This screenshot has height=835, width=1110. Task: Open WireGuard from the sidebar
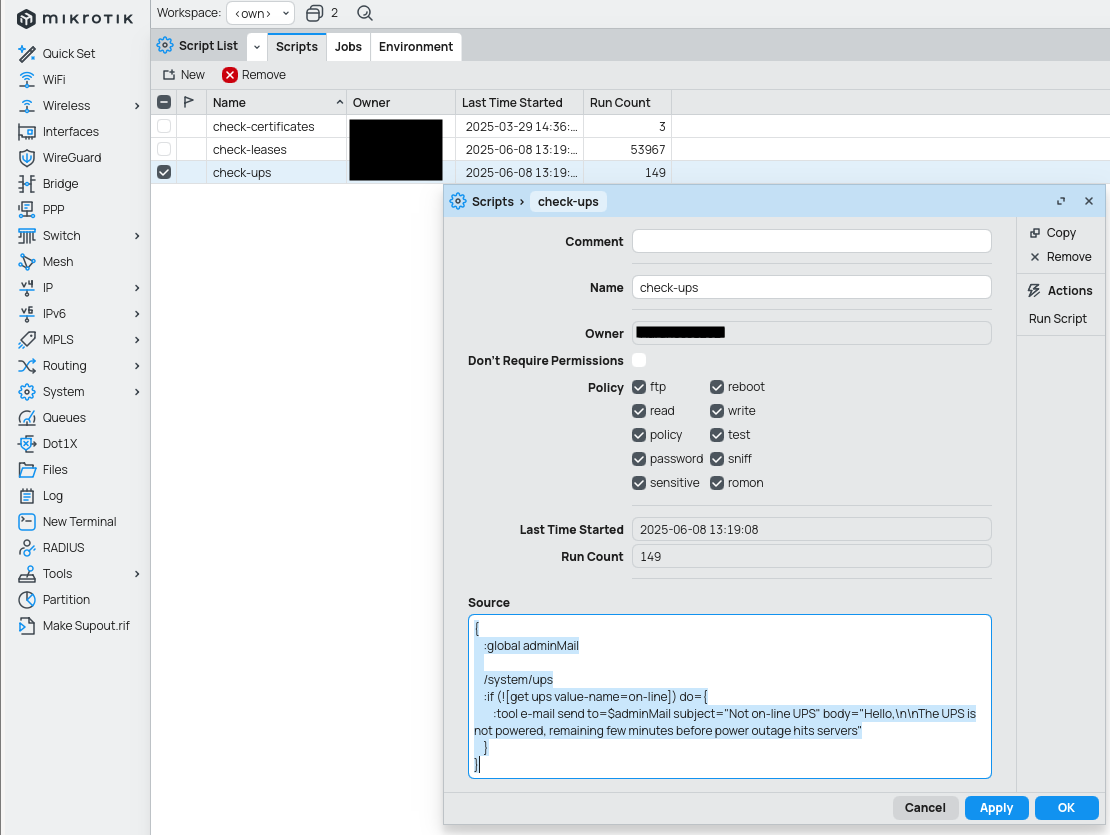[x=60, y=157]
